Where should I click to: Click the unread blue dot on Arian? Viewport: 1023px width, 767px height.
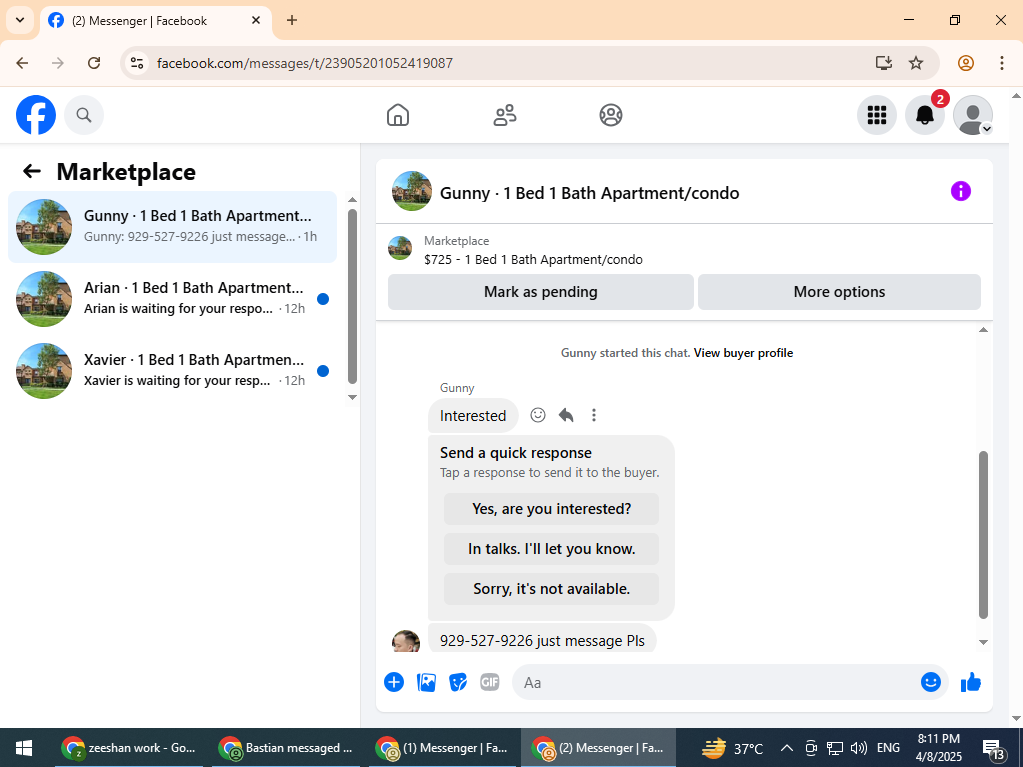pos(322,299)
